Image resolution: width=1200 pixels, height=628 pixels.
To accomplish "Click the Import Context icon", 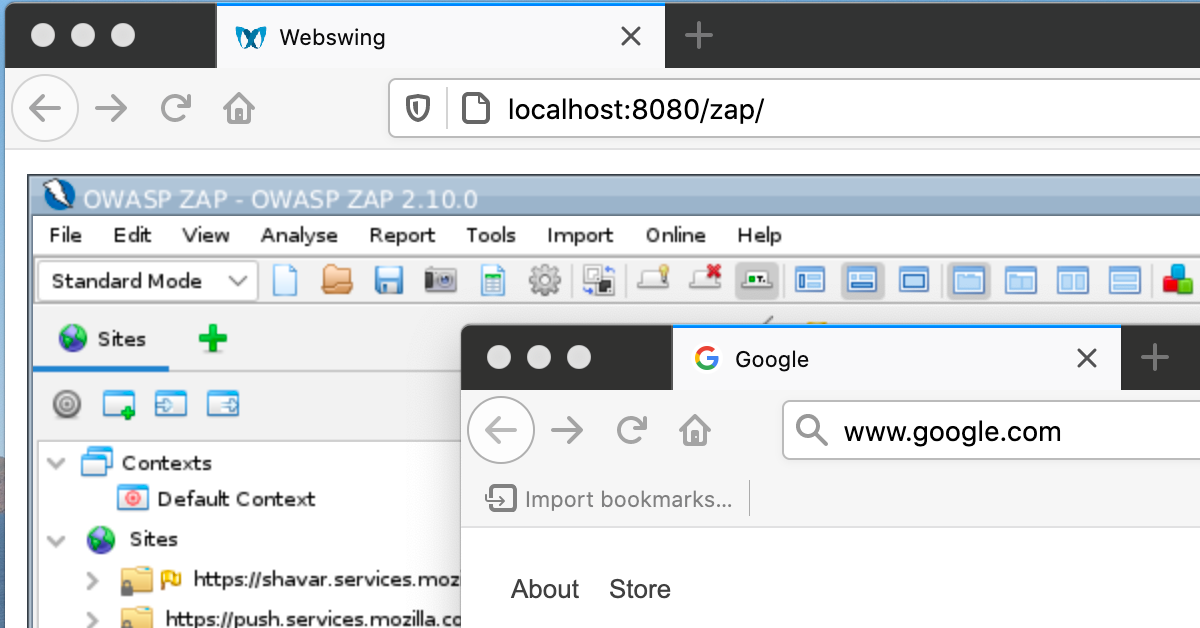I will pos(171,404).
